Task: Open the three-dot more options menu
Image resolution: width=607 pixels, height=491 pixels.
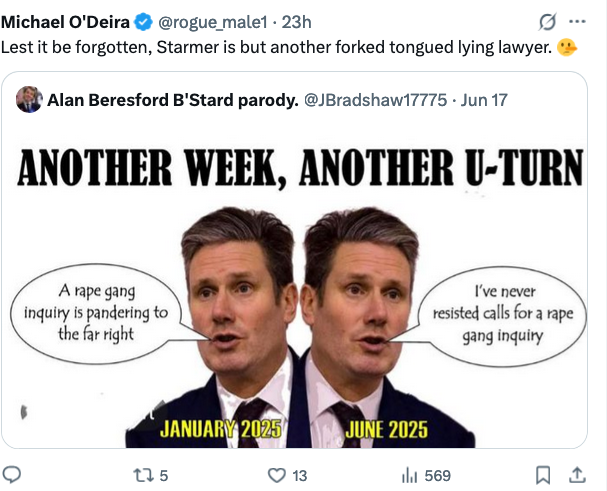Action: [577, 22]
